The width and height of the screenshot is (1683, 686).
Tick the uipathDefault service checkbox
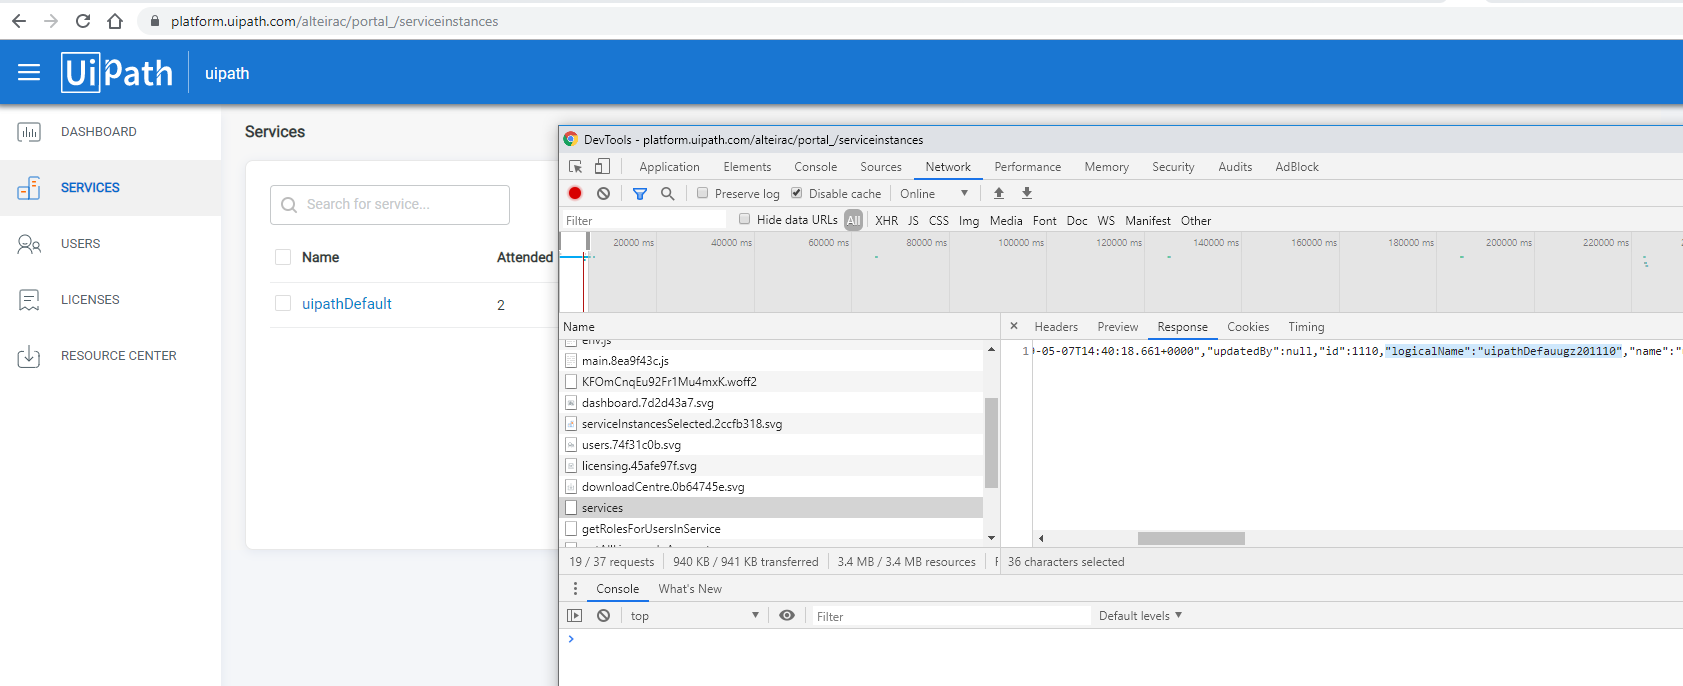pyautogui.click(x=283, y=303)
